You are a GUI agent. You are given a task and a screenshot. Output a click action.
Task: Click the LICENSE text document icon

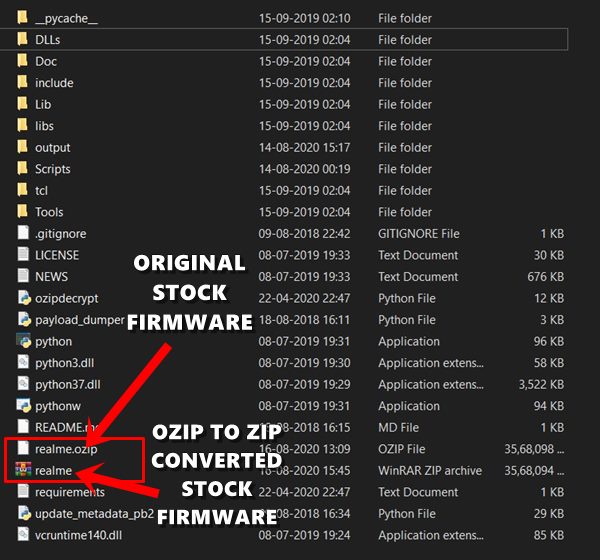click(x=23, y=254)
